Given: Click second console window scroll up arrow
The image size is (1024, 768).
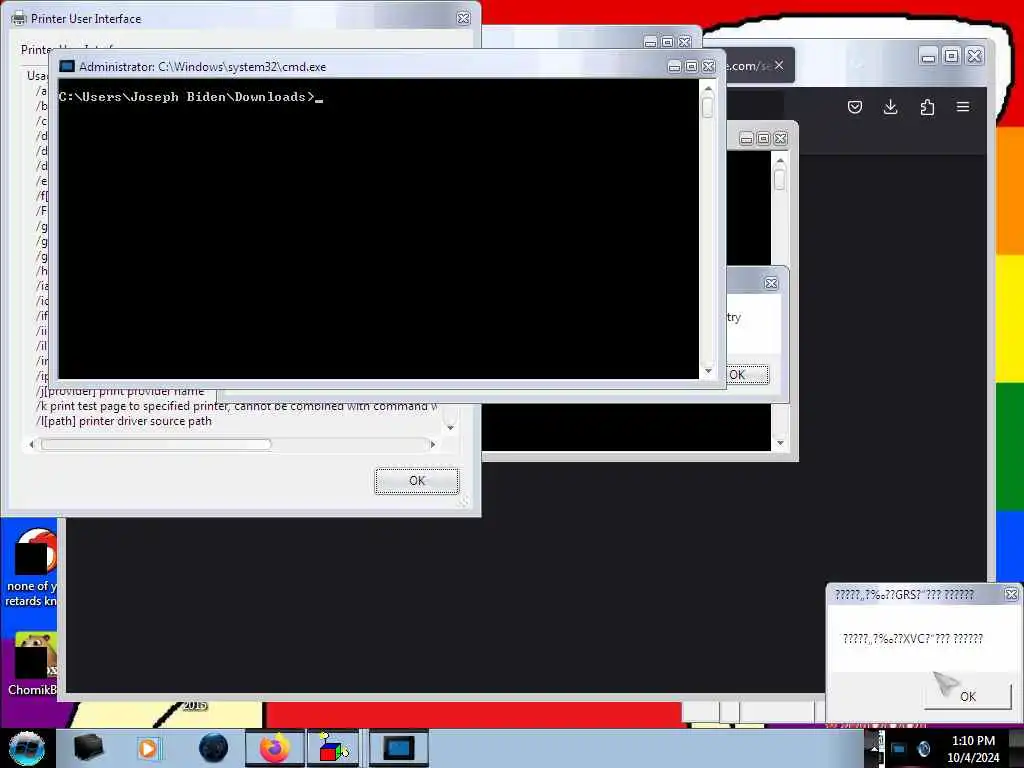Looking at the screenshot, I should [780, 160].
